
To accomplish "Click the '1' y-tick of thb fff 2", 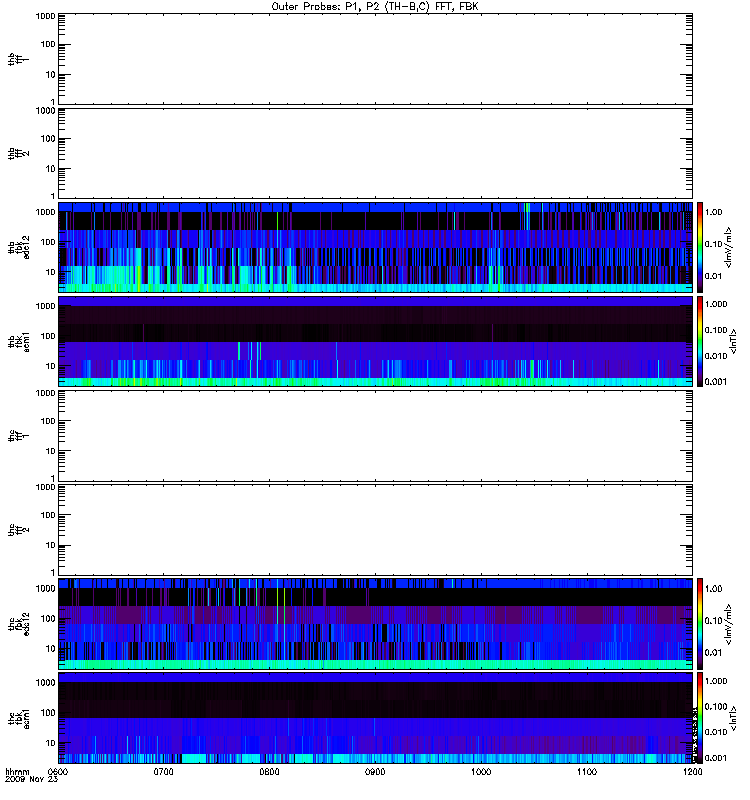I will pos(53,196).
